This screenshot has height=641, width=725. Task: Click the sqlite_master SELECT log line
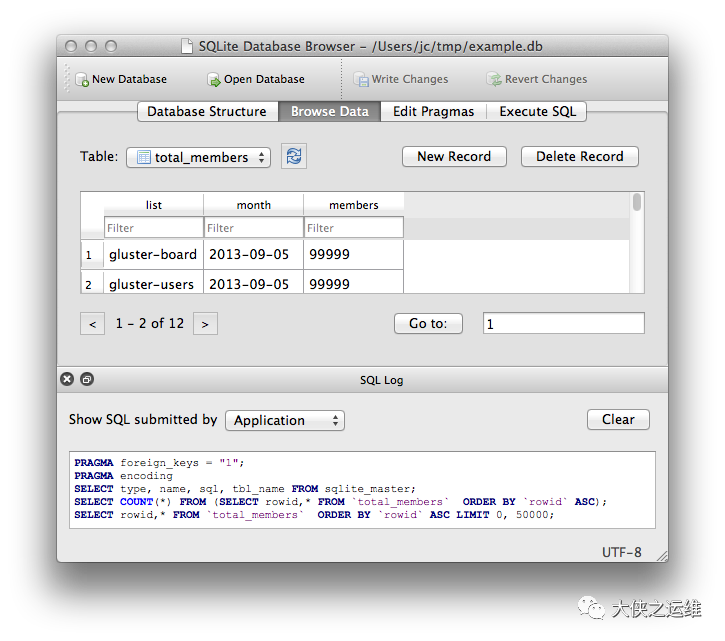(245, 488)
